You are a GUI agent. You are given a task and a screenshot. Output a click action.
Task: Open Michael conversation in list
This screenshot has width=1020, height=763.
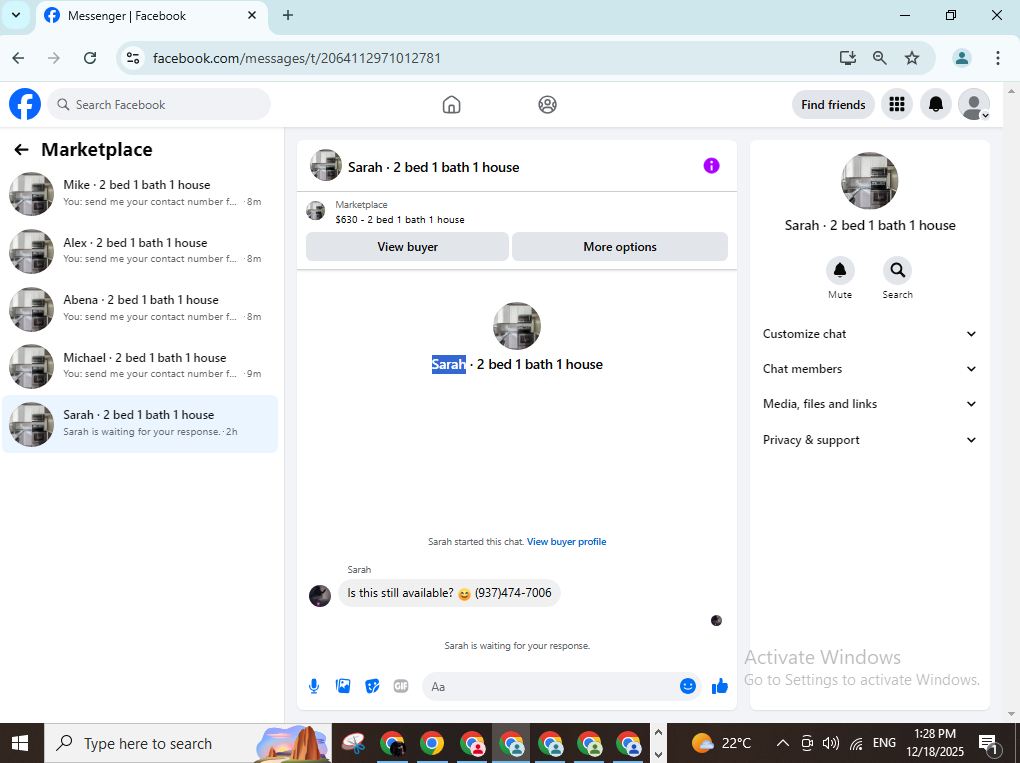(140, 366)
